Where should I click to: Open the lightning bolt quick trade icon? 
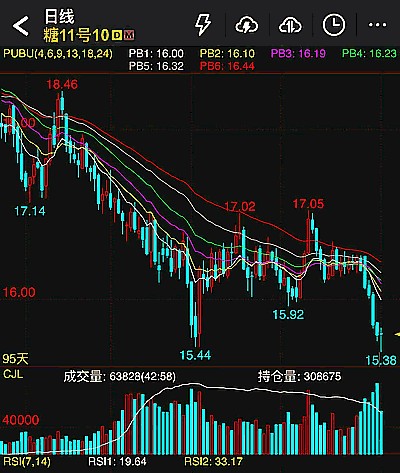point(203,25)
